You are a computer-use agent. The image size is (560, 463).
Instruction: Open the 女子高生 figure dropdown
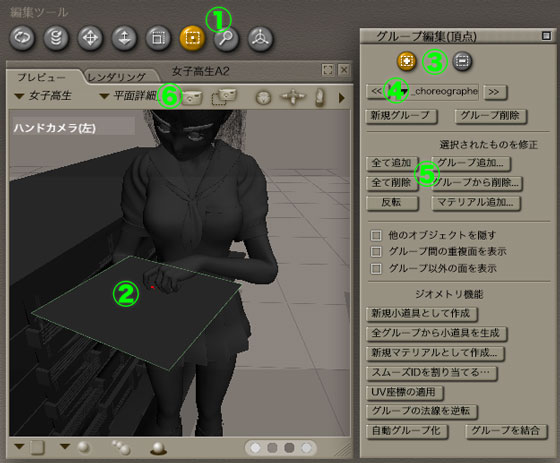coord(43,96)
